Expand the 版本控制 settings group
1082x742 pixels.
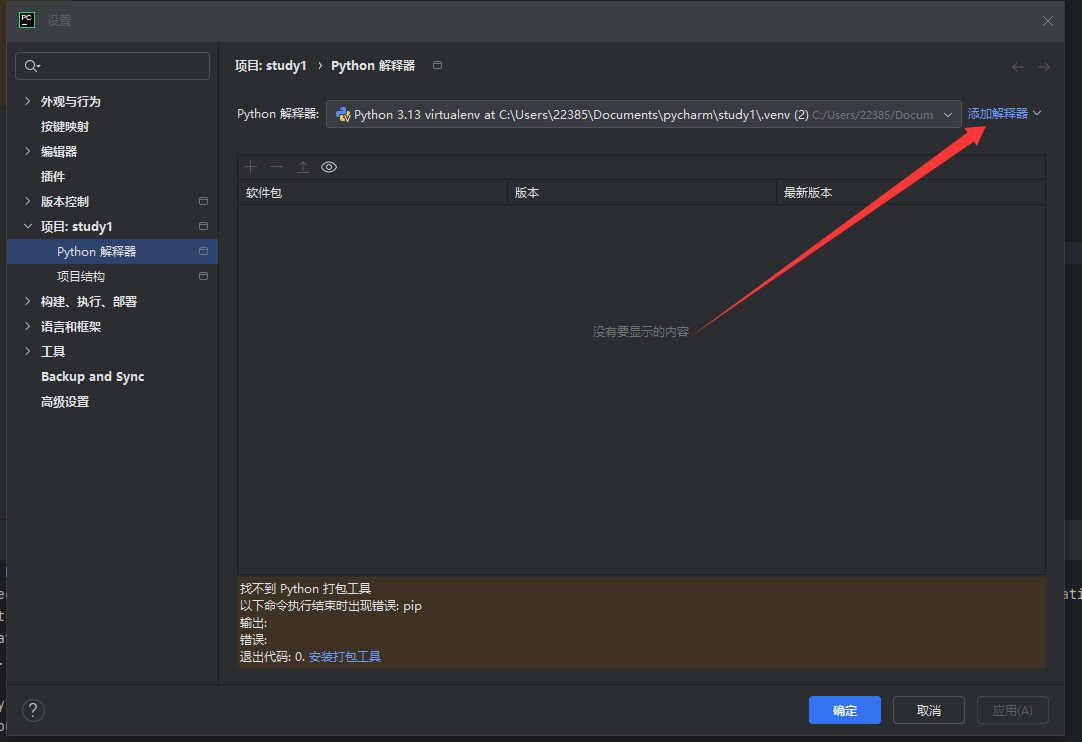[28, 201]
